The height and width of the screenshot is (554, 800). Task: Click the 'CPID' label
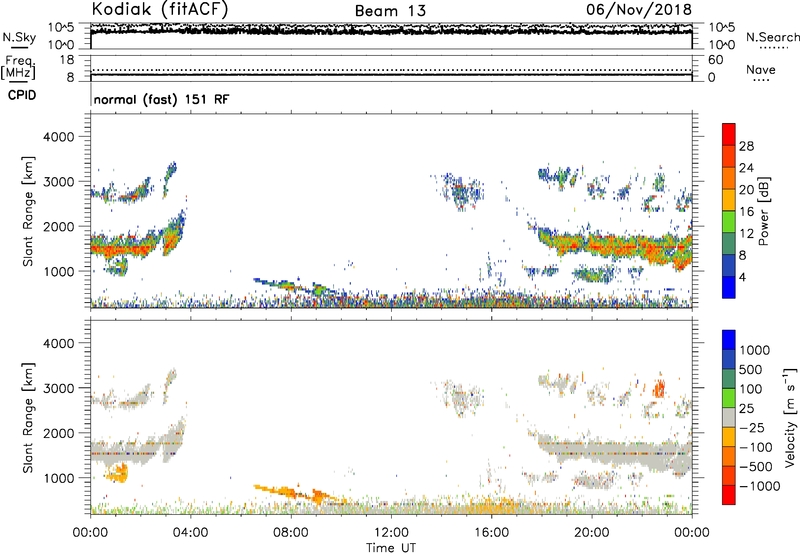(x=22, y=95)
